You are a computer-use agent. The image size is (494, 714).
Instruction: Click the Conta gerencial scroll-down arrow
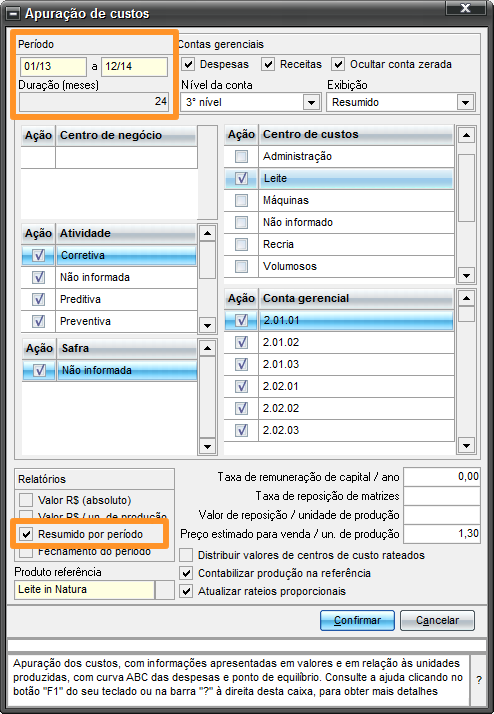point(466,446)
